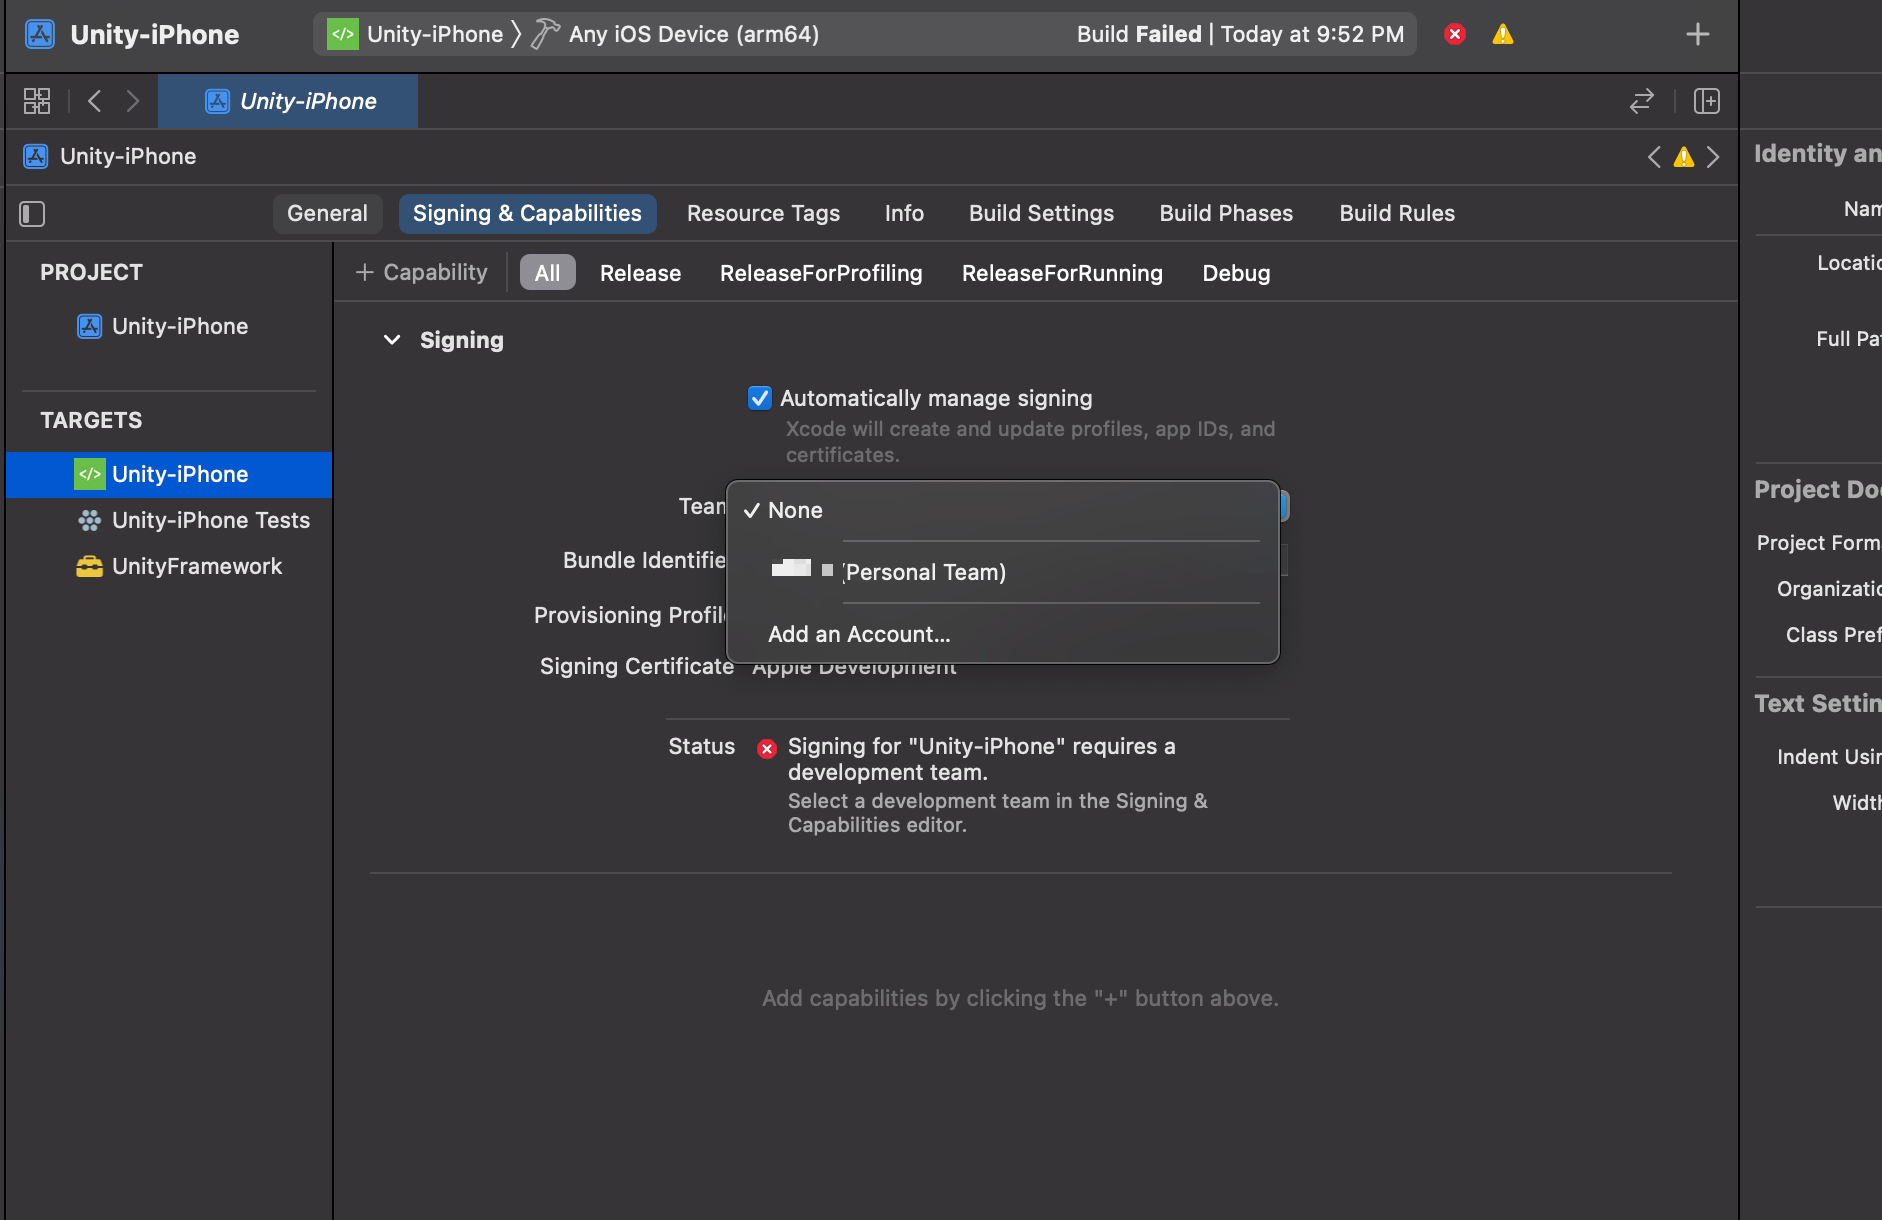The image size is (1882, 1220).
Task: Switch to Signing & Capabilities tab
Action: pos(527,213)
